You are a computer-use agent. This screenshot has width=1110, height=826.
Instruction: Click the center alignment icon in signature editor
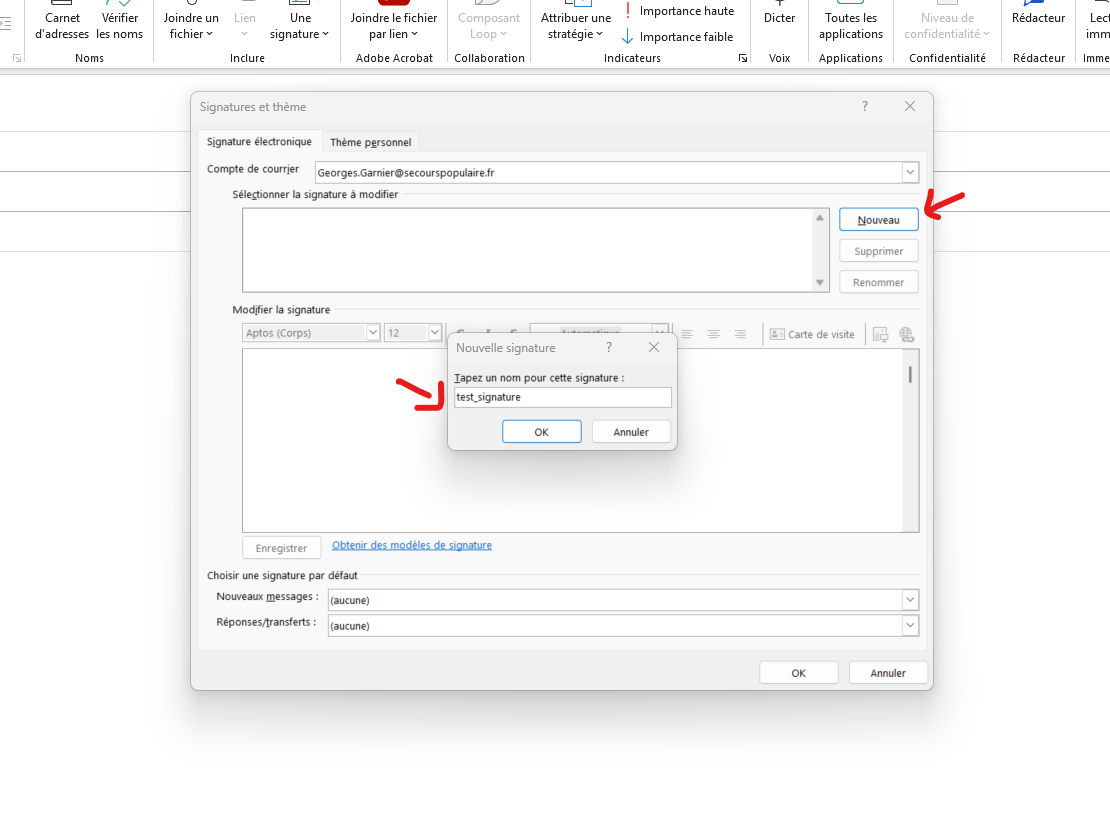714,334
